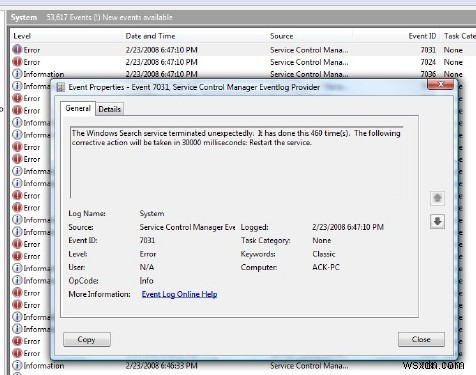Screen dimensions: 476x375
Task: Click the Keywords value Classic
Action: (324, 254)
